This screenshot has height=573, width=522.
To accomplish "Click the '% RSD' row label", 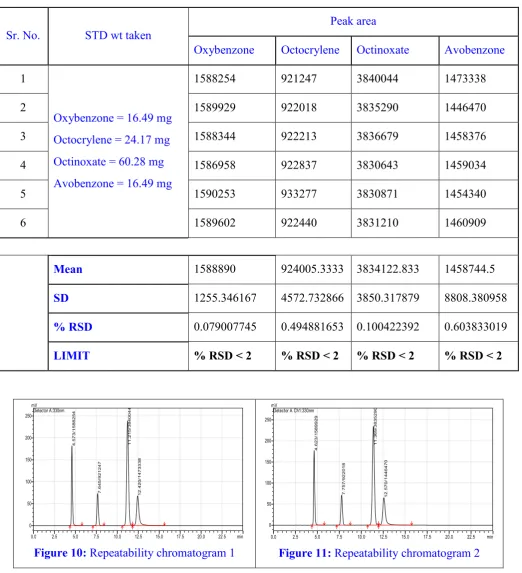I will click(73, 327).
